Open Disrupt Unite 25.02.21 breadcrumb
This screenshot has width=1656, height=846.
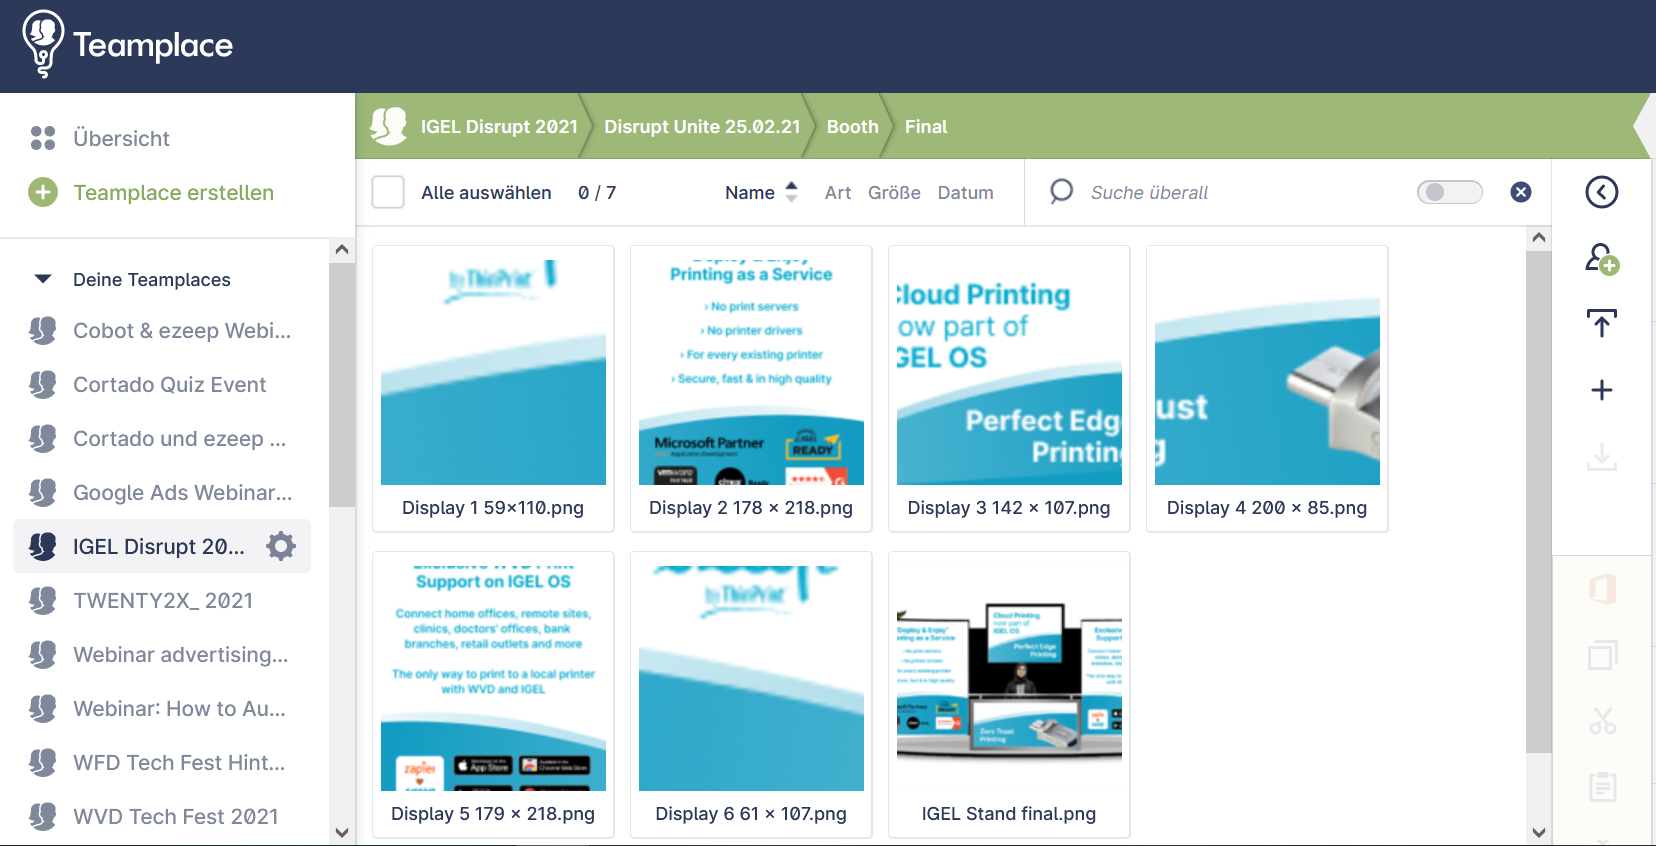tap(702, 127)
